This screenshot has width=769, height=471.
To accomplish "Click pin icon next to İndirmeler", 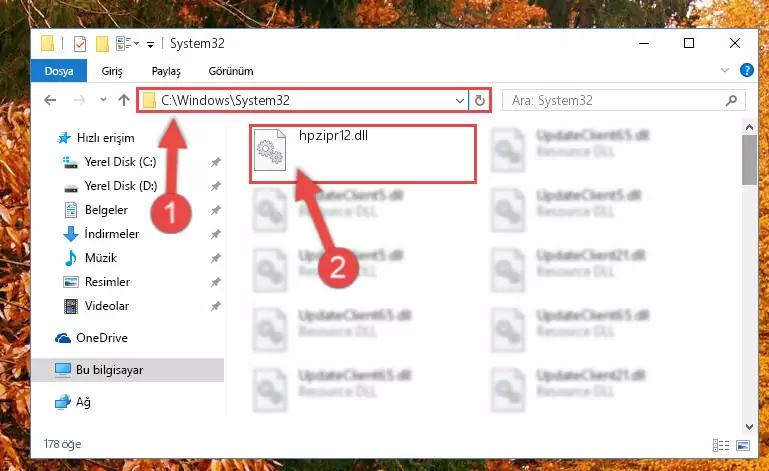I will (x=215, y=234).
